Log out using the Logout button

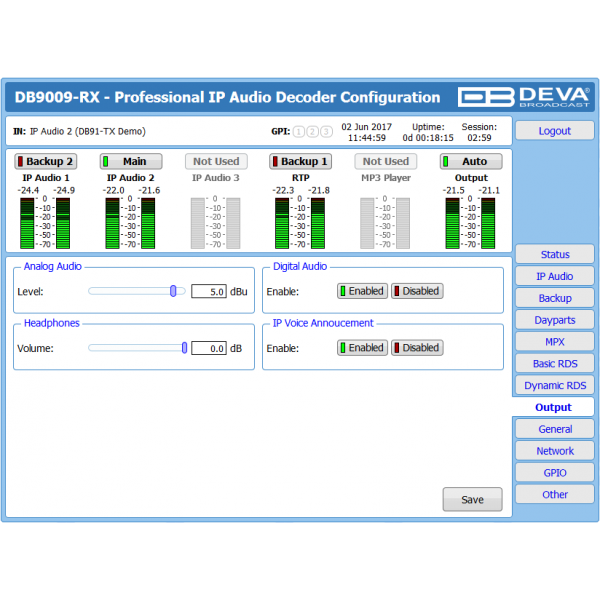[x=554, y=131]
